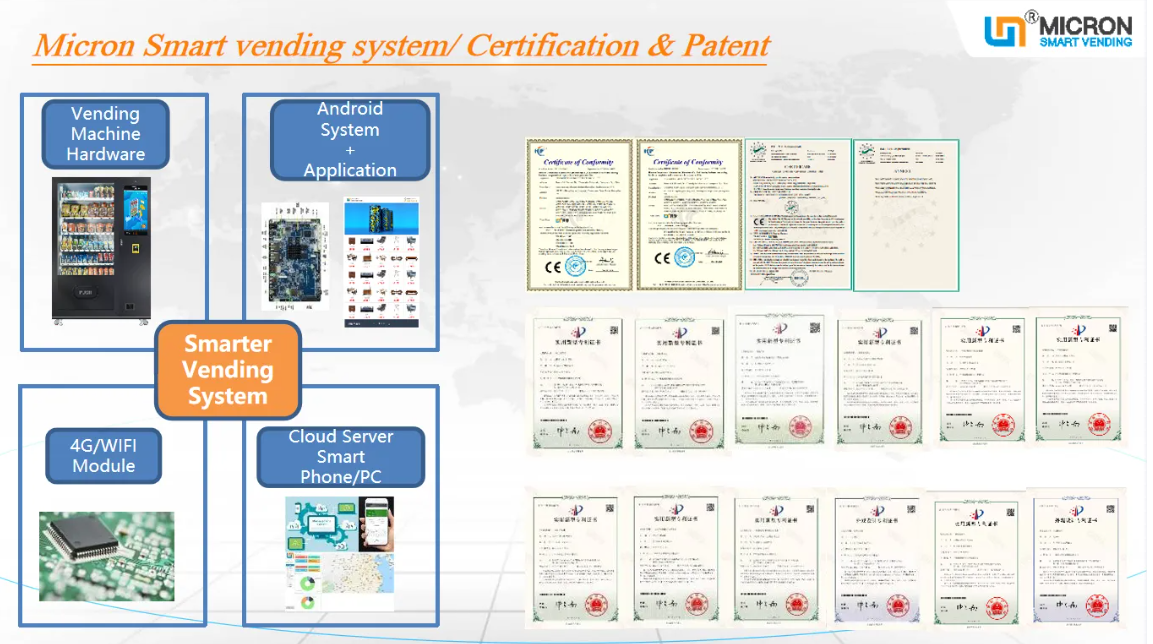Click the slide title Certification & Patent
Screen dimensions: 1153x644
pyautogui.click(x=401, y=46)
